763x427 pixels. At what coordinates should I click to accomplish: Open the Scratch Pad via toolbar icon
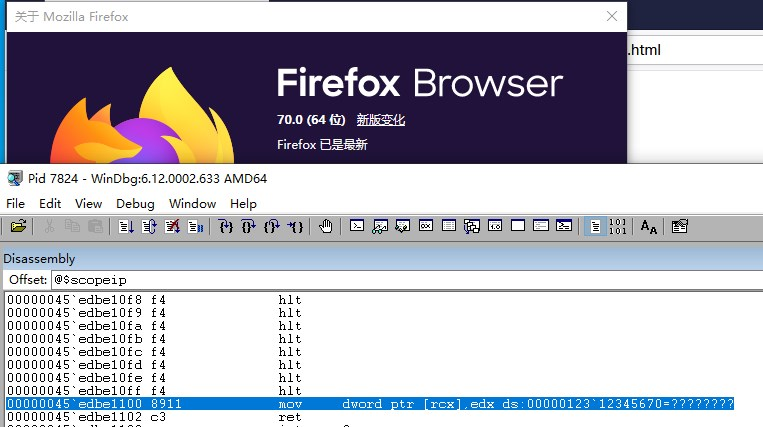[518, 226]
